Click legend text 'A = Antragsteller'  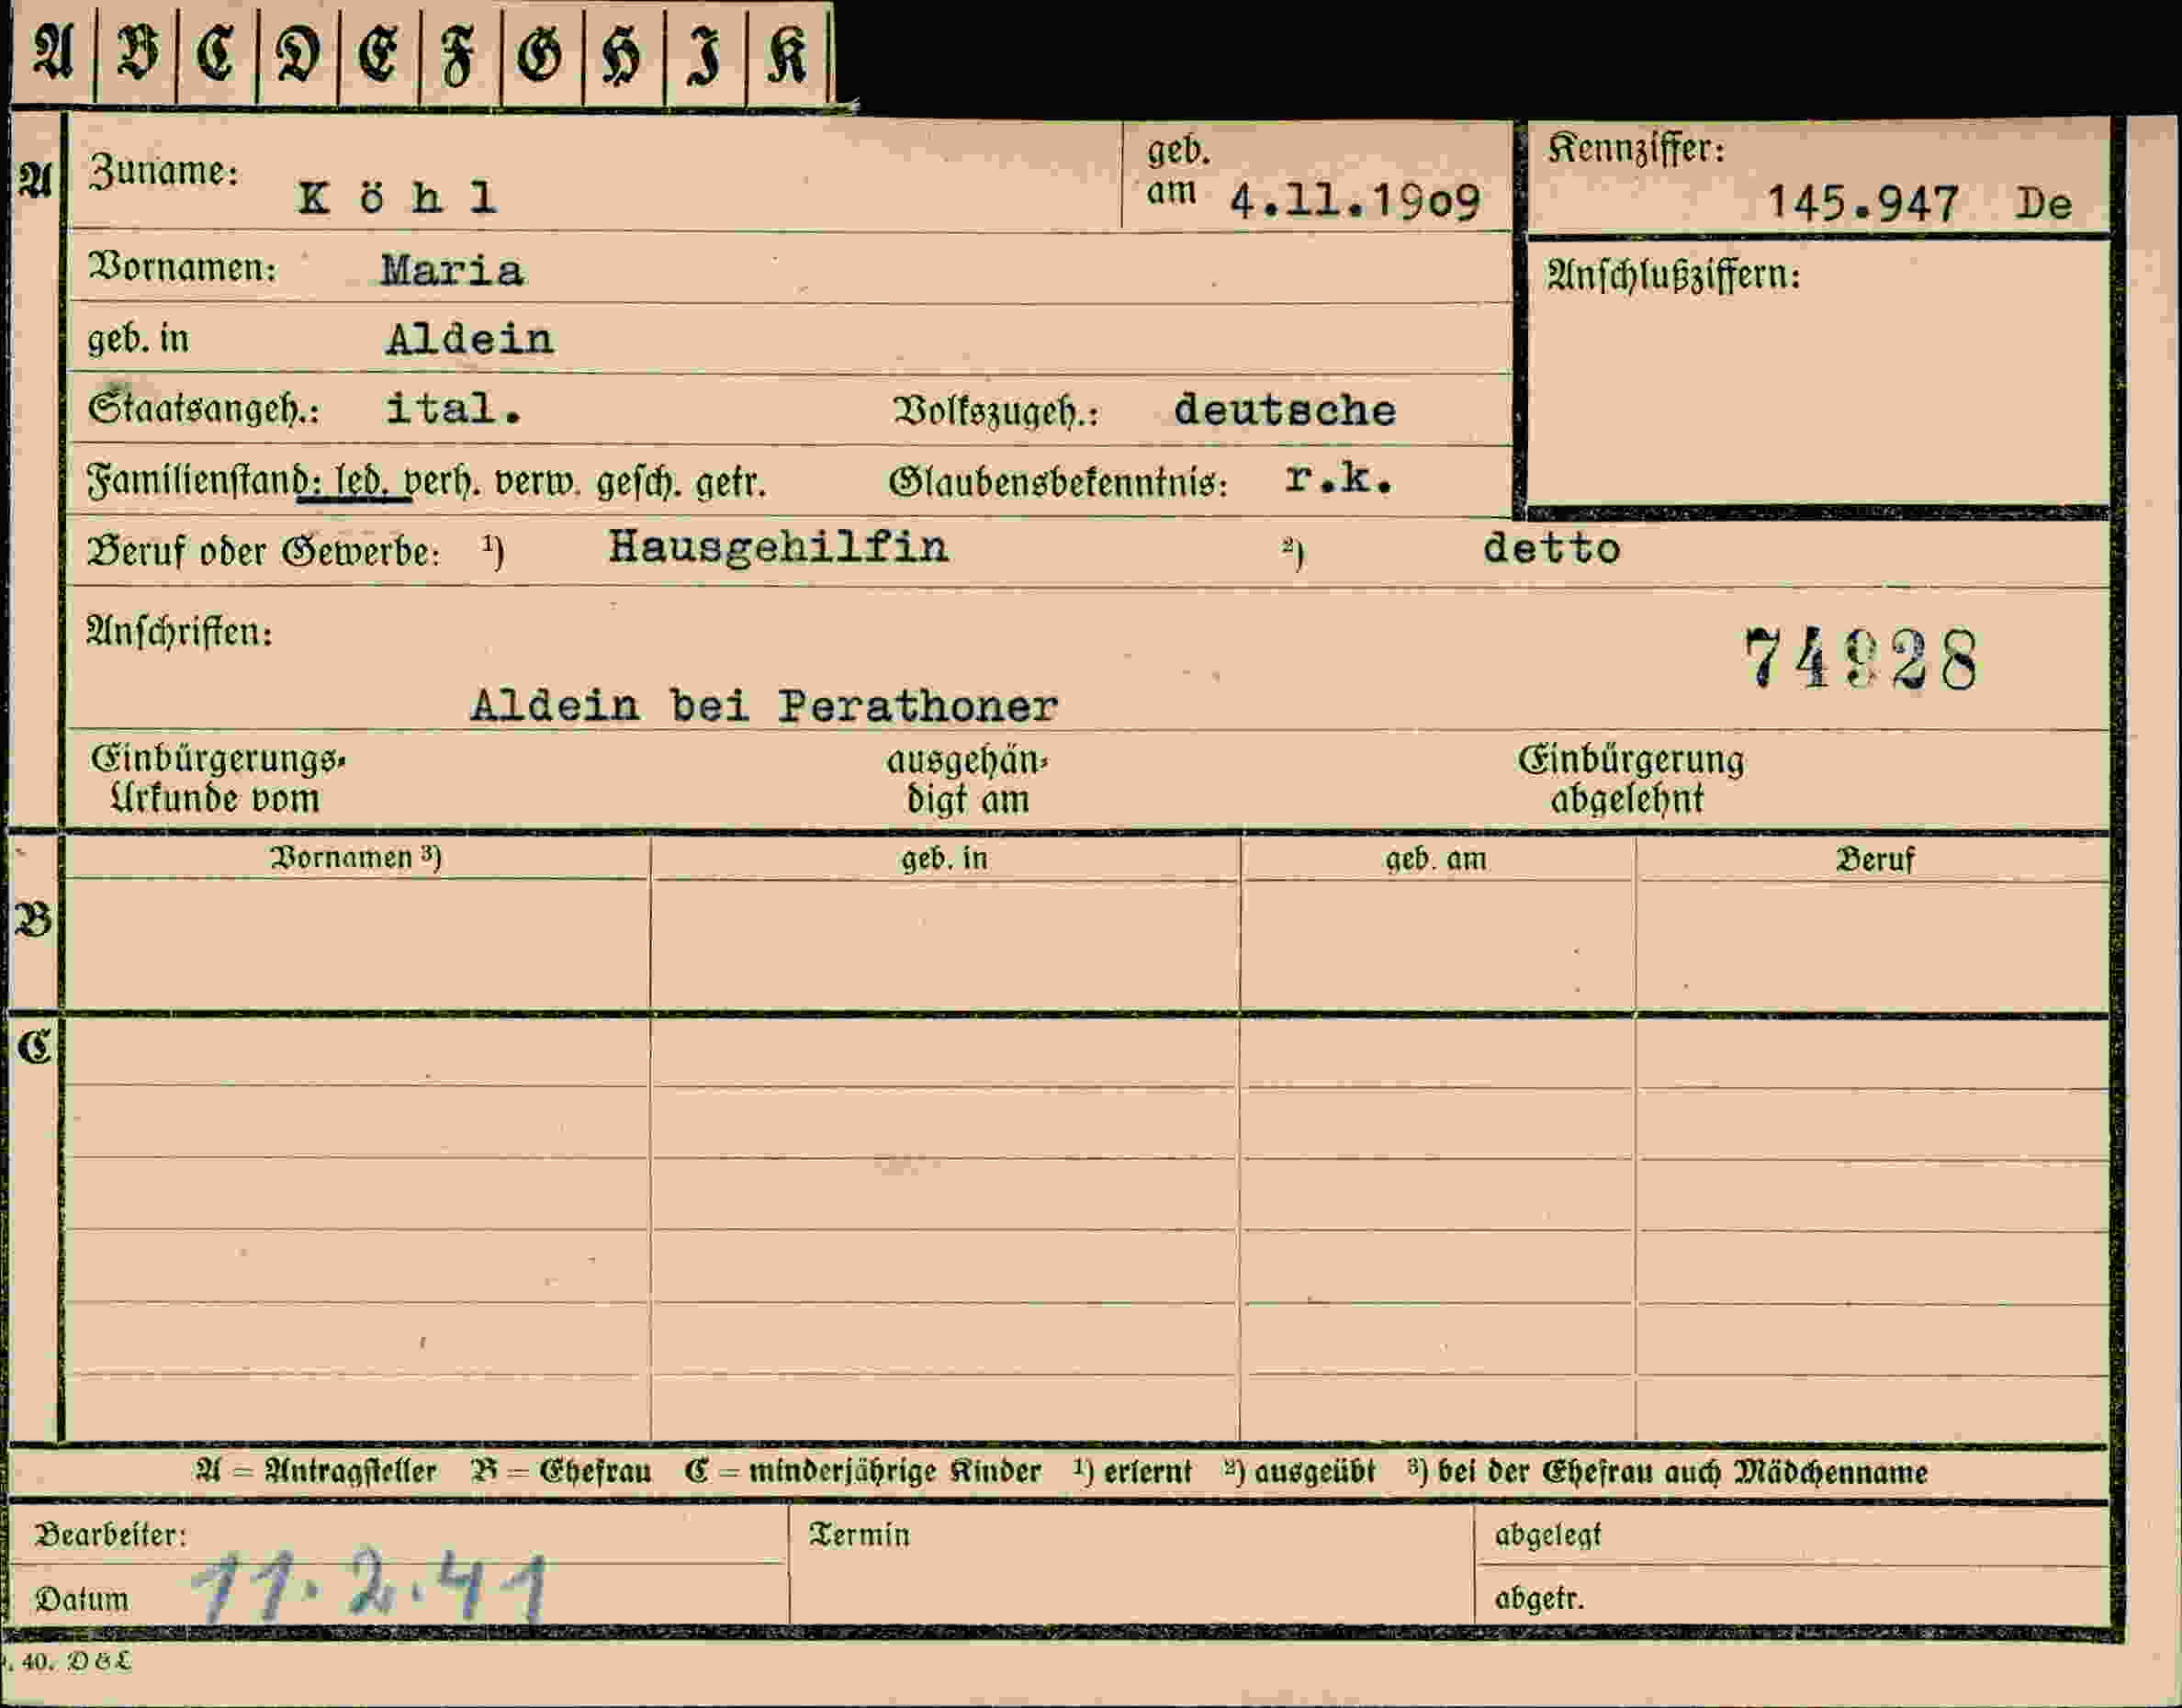tap(316, 1471)
